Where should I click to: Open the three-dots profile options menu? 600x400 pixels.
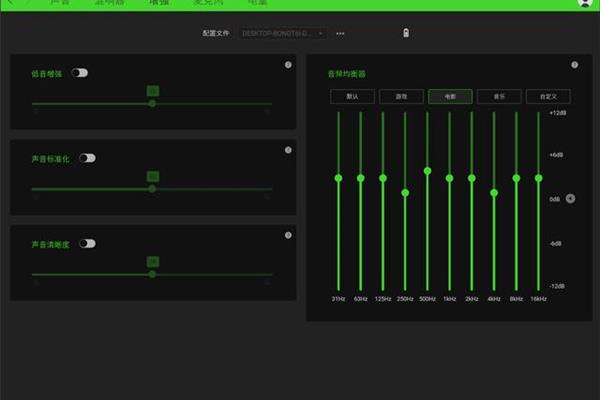(x=340, y=34)
